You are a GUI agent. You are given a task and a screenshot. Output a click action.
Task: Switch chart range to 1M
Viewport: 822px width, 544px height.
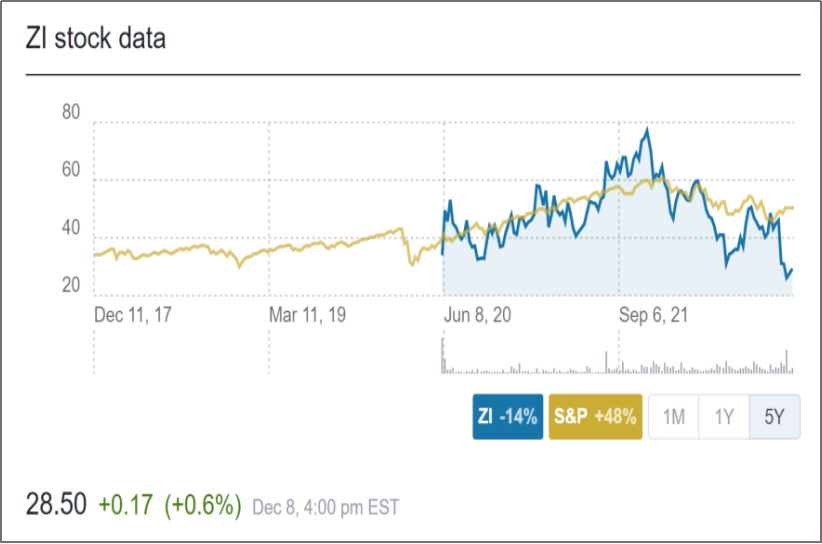coord(674,418)
